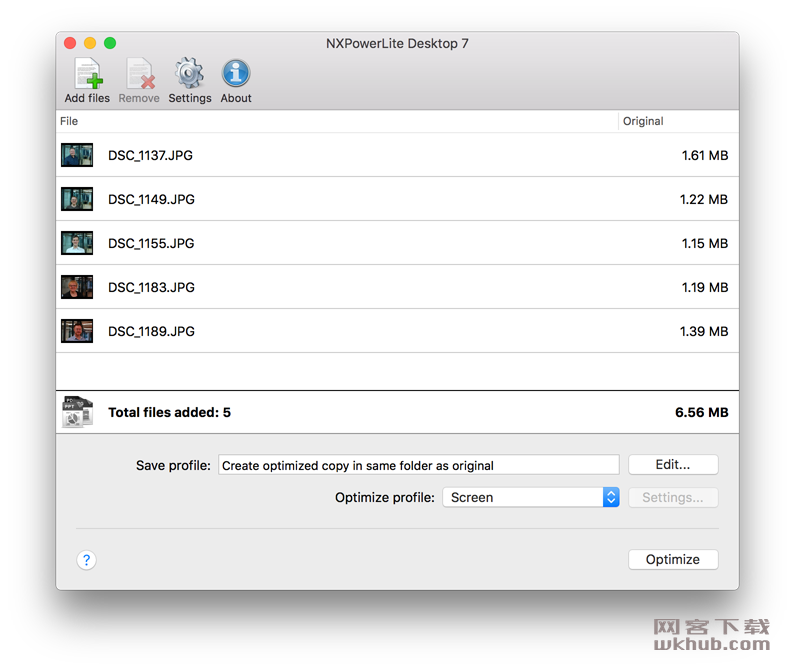Maximize the window with the green button
This screenshot has width=795, height=670.
click(x=110, y=43)
